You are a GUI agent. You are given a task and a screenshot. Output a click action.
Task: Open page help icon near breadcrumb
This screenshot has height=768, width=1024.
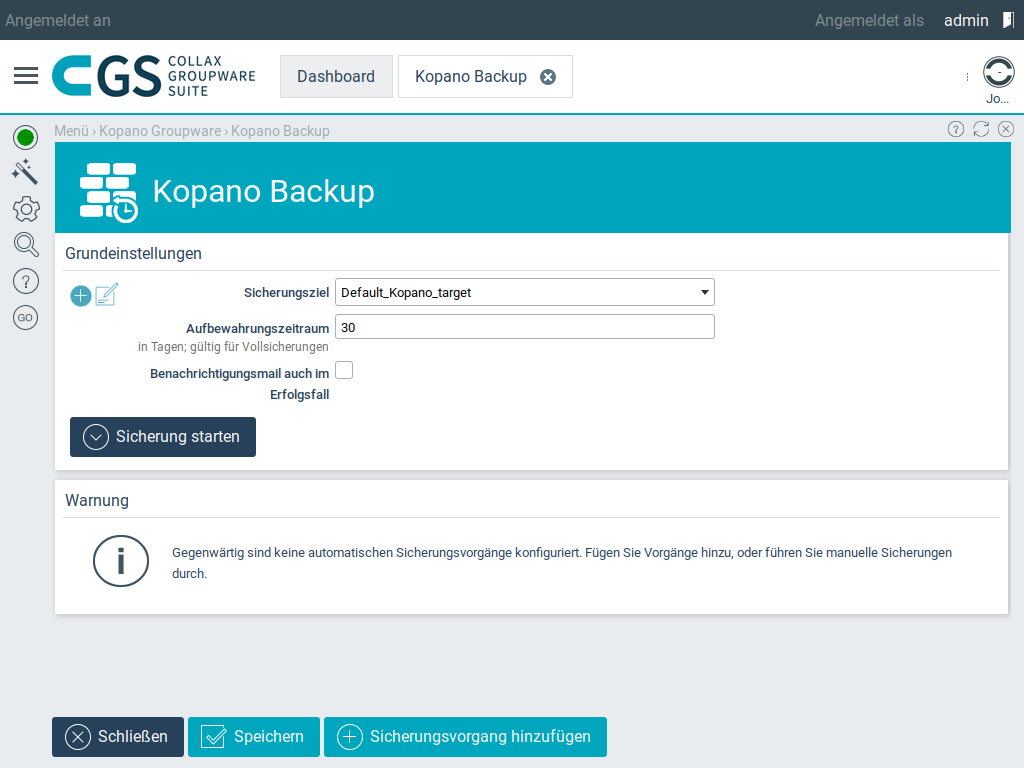(955, 129)
